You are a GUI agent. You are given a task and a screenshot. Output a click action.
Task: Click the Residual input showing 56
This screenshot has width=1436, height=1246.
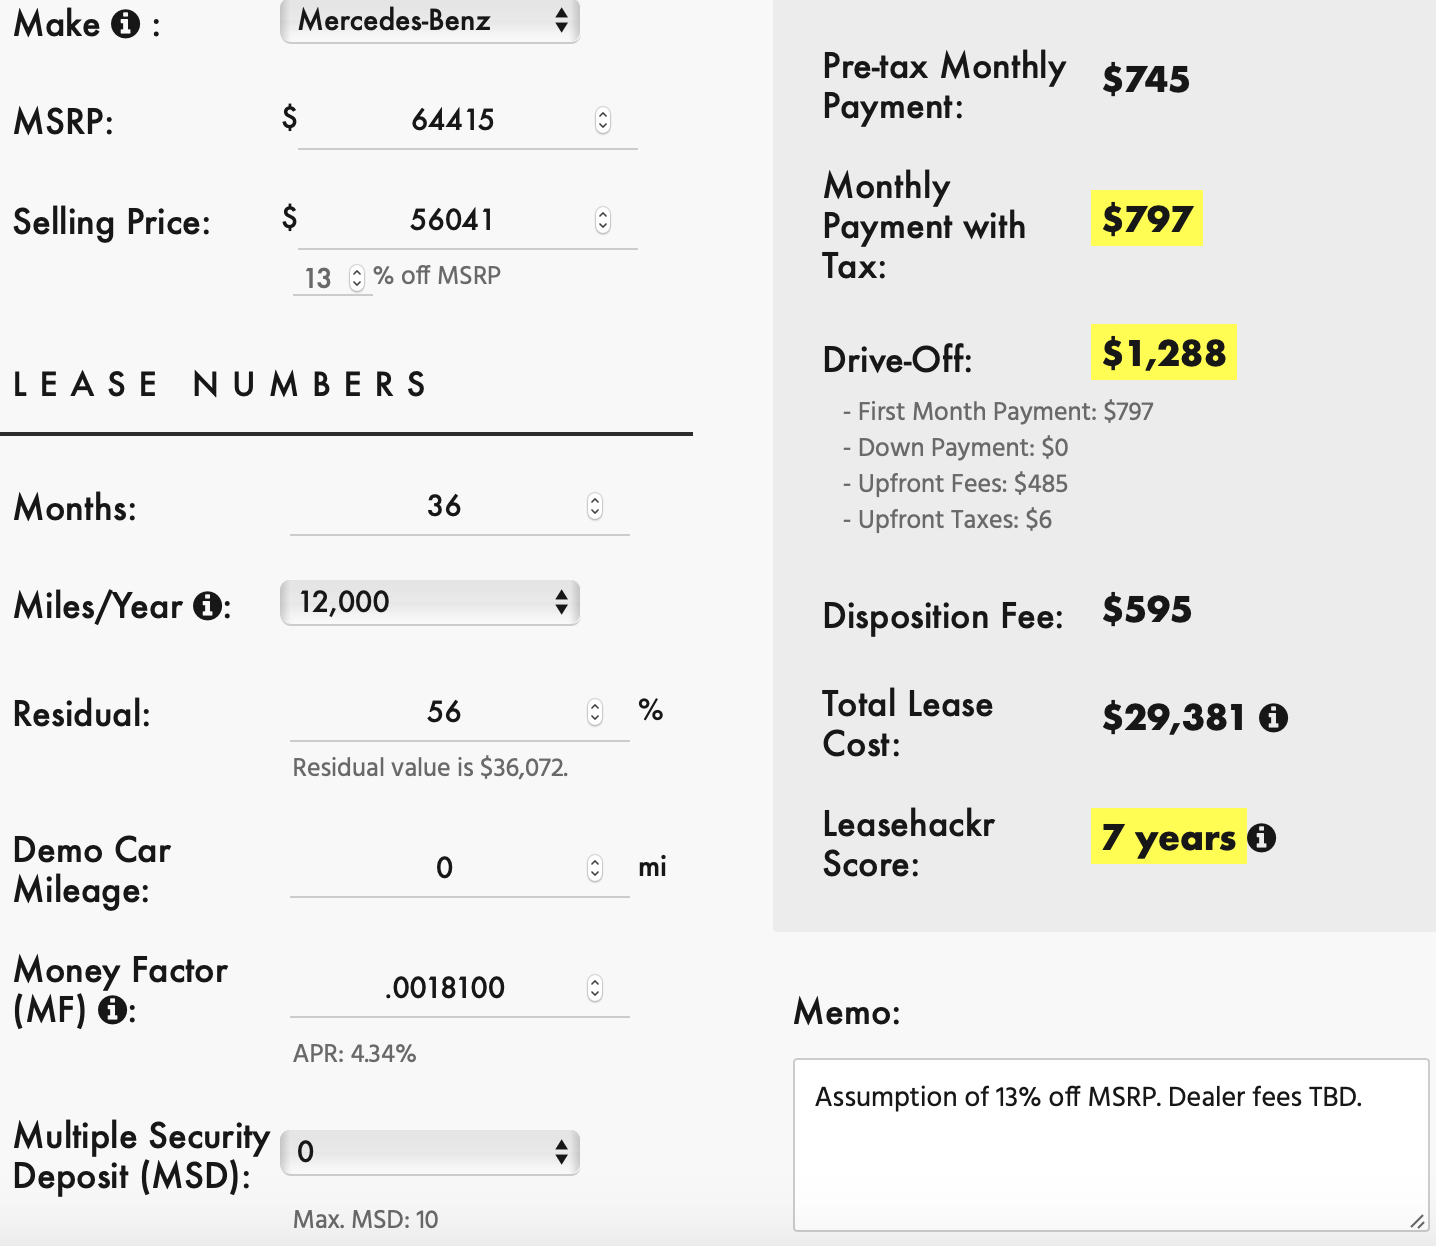pyautogui.click(x=459, y=713)
